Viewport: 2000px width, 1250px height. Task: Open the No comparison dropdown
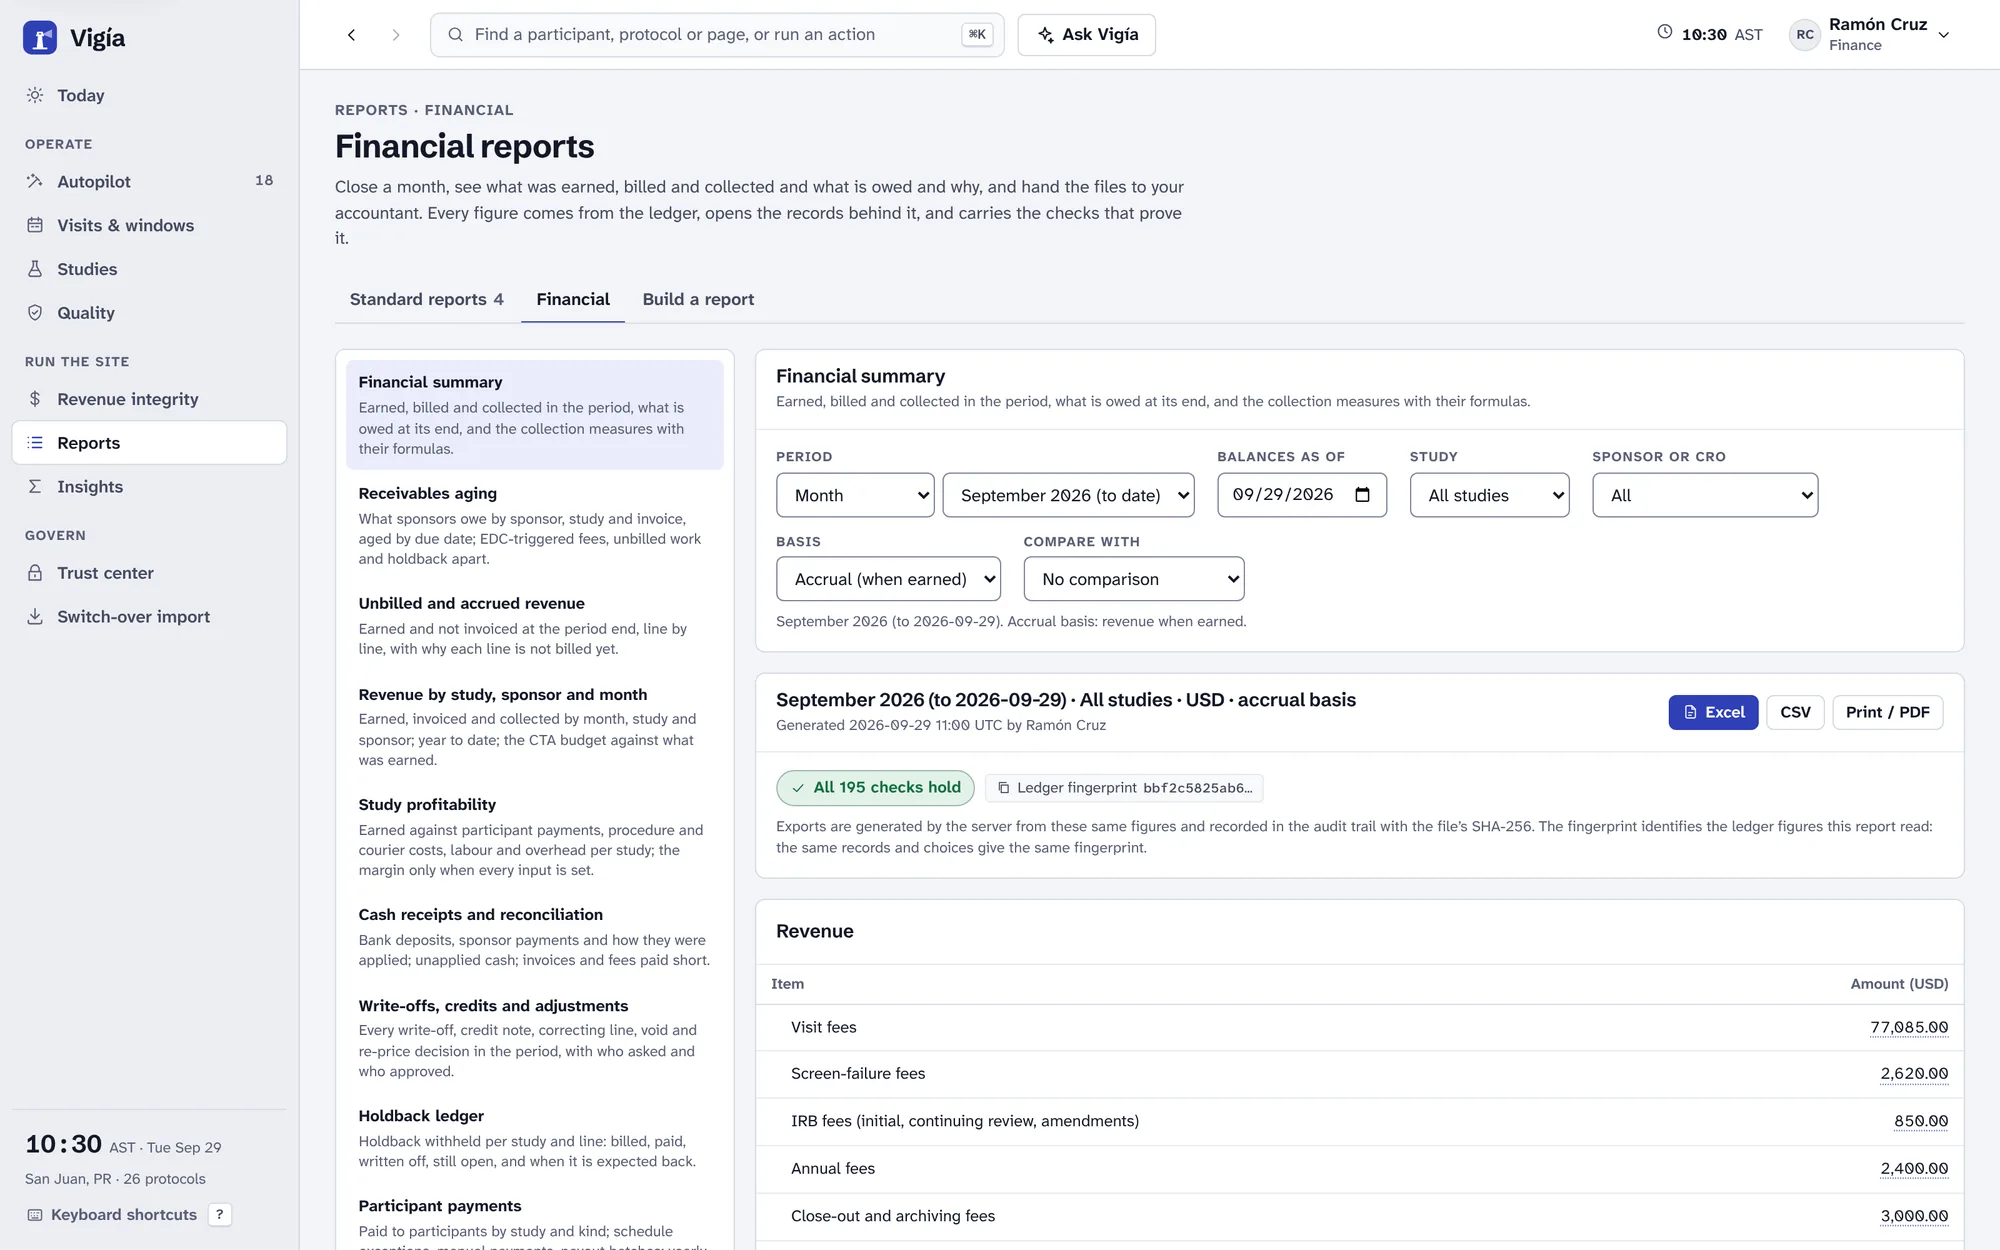(x=1134, y=579)
